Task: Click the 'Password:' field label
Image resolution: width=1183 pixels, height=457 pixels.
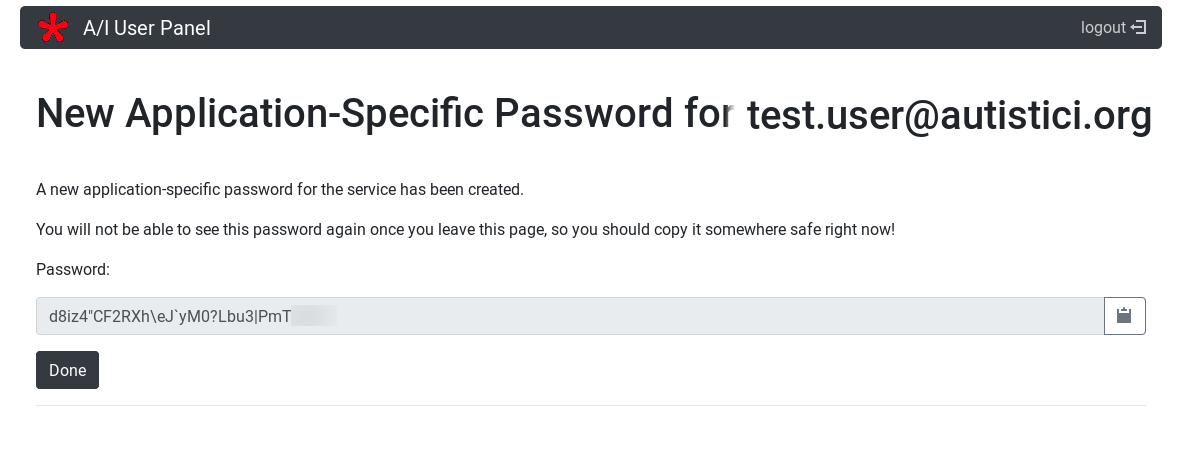Action: pyautogui.click(x=73, y=269)
